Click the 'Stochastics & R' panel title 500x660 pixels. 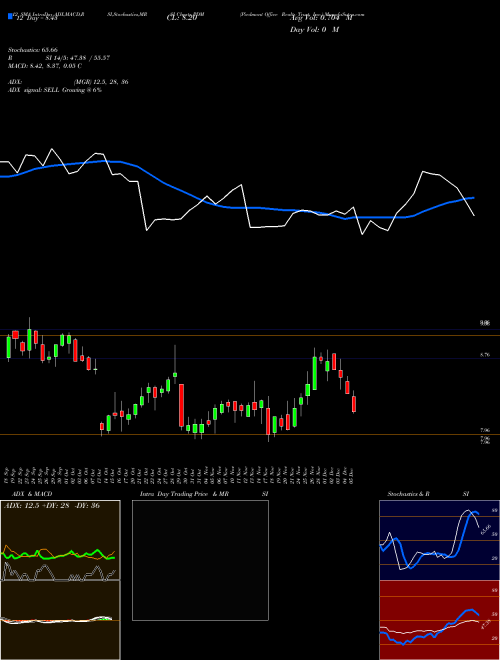point(408,494)
